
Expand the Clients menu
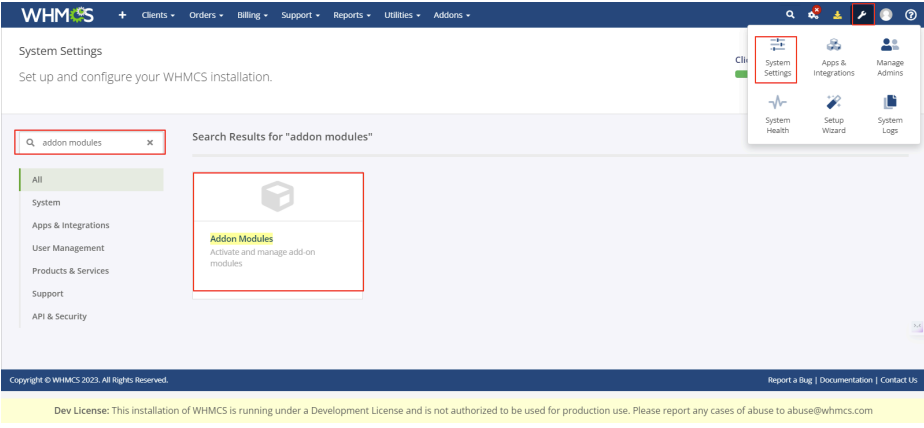[x=158, y=15]
